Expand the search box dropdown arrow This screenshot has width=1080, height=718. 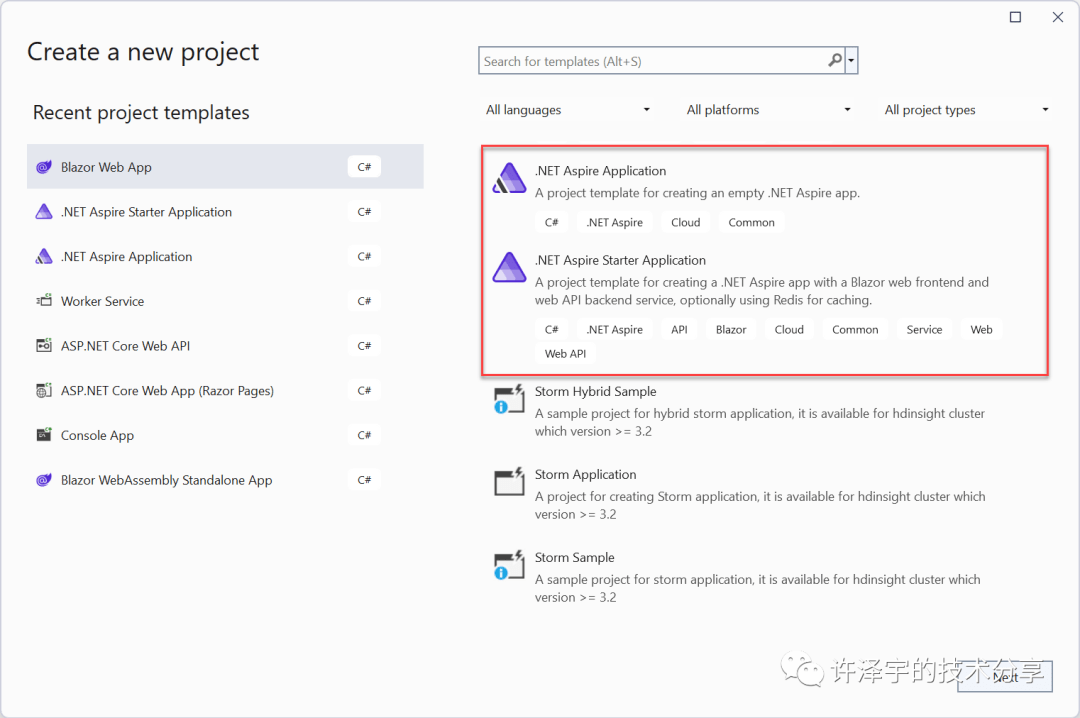pyautogui.click(x=852, y=60)
